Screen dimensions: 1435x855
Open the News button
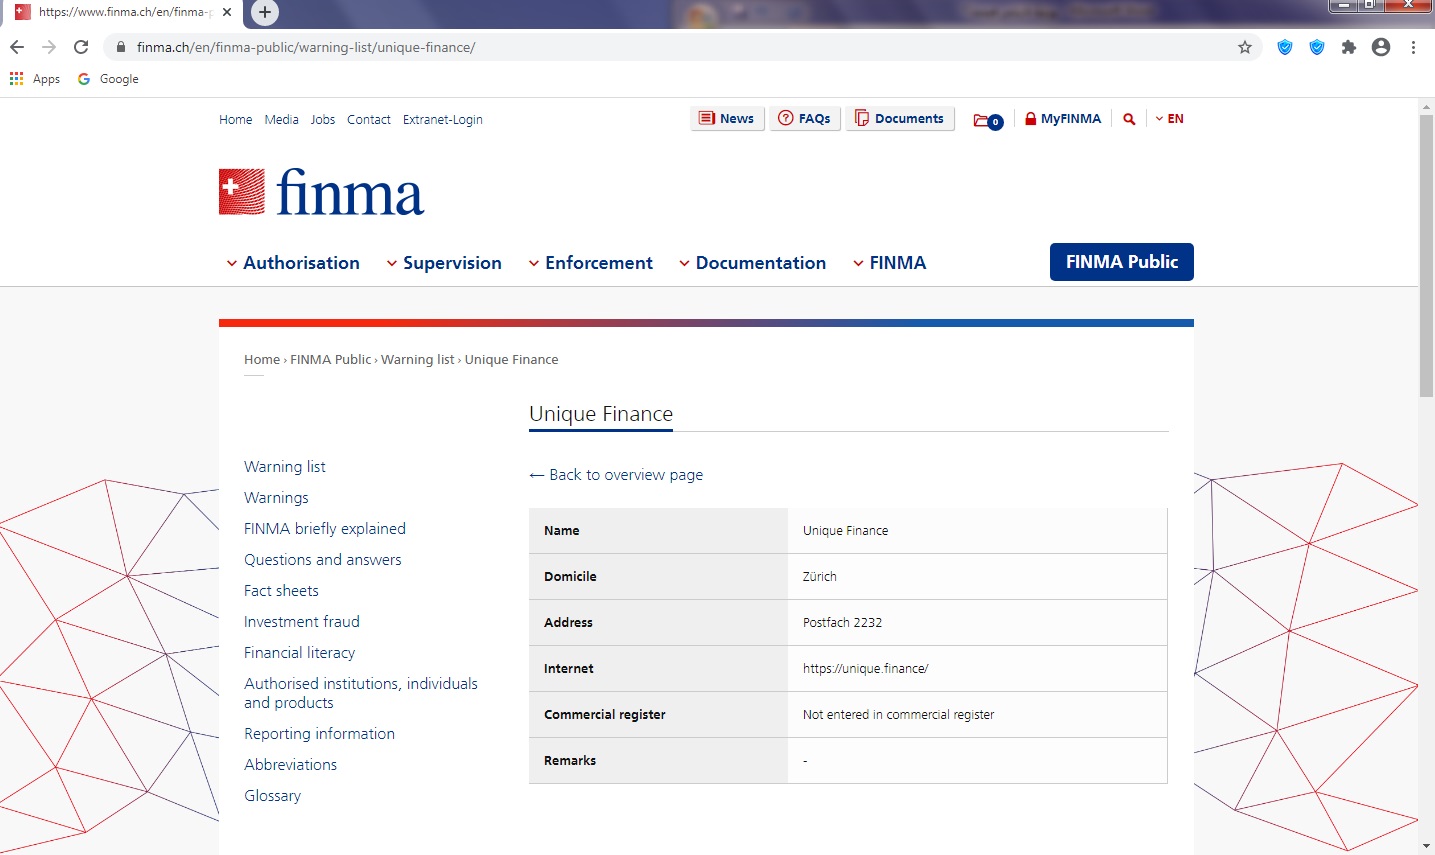[x=728, y=119]
